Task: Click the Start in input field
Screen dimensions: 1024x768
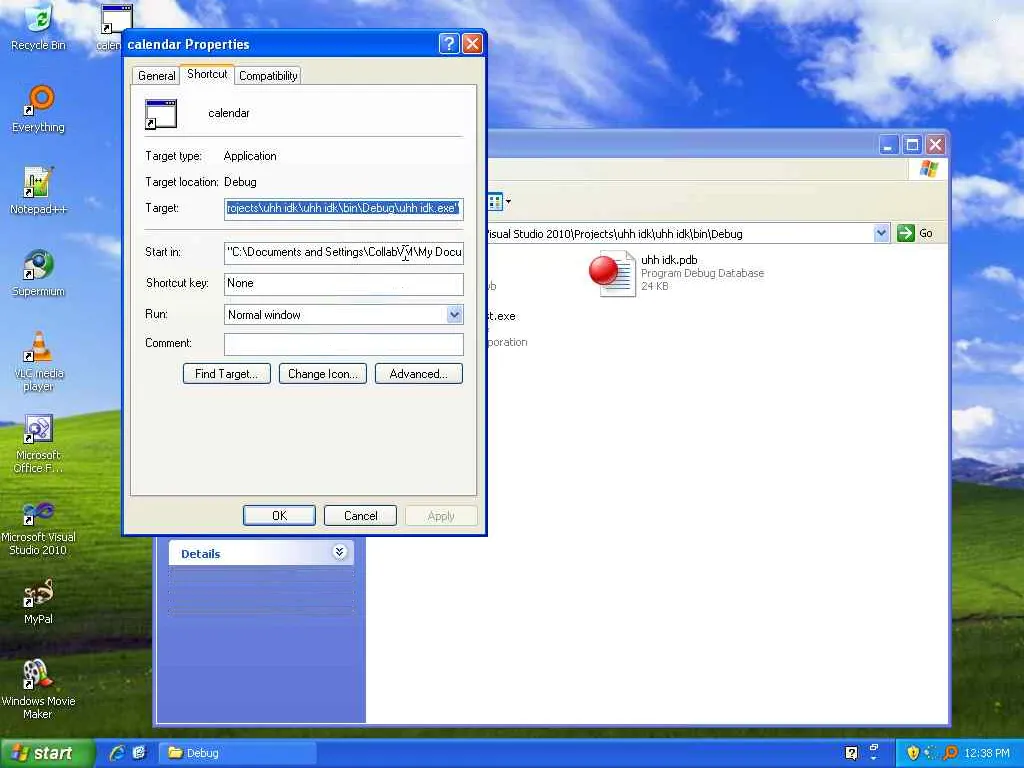Action: pos(344,252)
